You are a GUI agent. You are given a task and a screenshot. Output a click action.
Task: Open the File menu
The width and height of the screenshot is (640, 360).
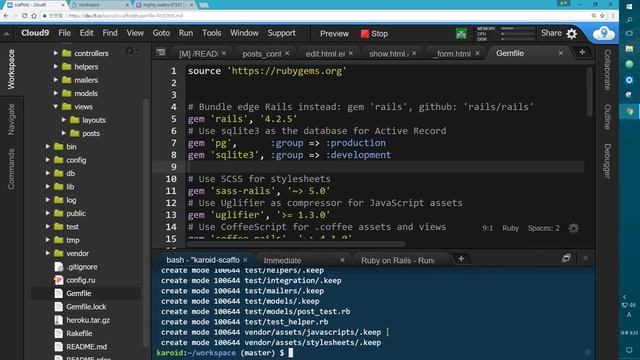64,33
